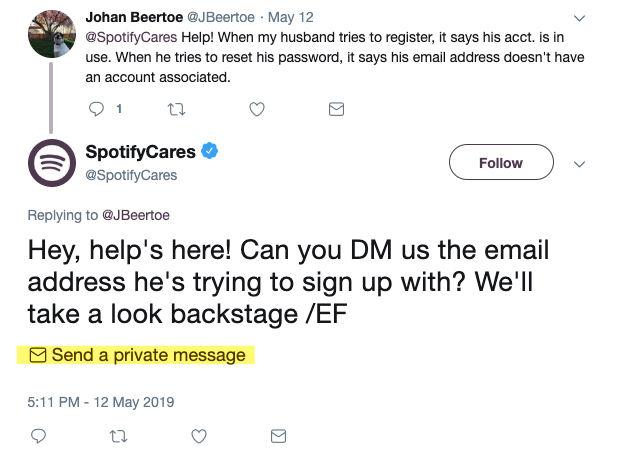Reply to the SpotifyCares tweet
Image resolution: width=618 pixels, height=468 pixels.
tap(39, 436)
